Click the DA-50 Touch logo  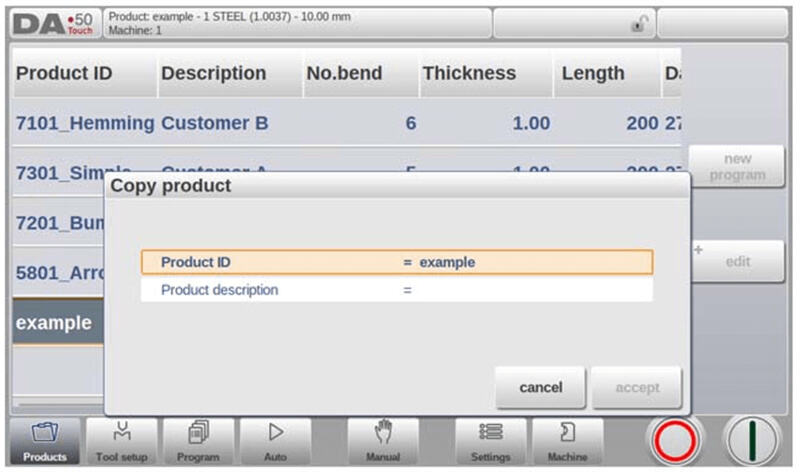[52, 23]
